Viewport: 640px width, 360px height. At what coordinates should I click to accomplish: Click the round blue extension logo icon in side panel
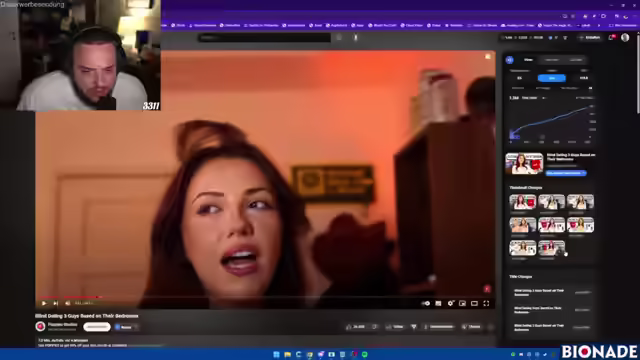(509, 60)
